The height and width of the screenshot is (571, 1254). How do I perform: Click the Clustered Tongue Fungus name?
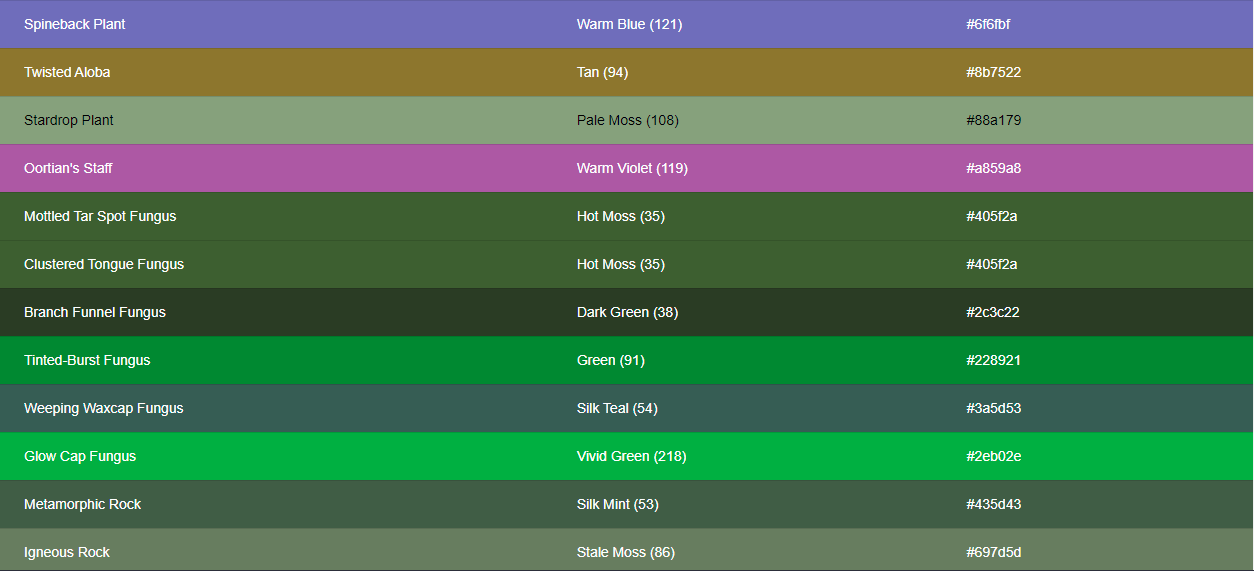(x=104, y=264)
